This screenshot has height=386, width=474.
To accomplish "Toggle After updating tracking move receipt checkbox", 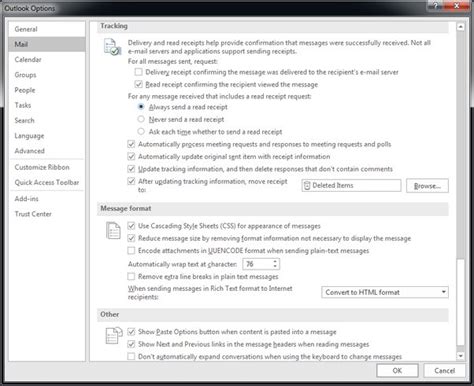I will pyautogui.click(x=131, y=181).
